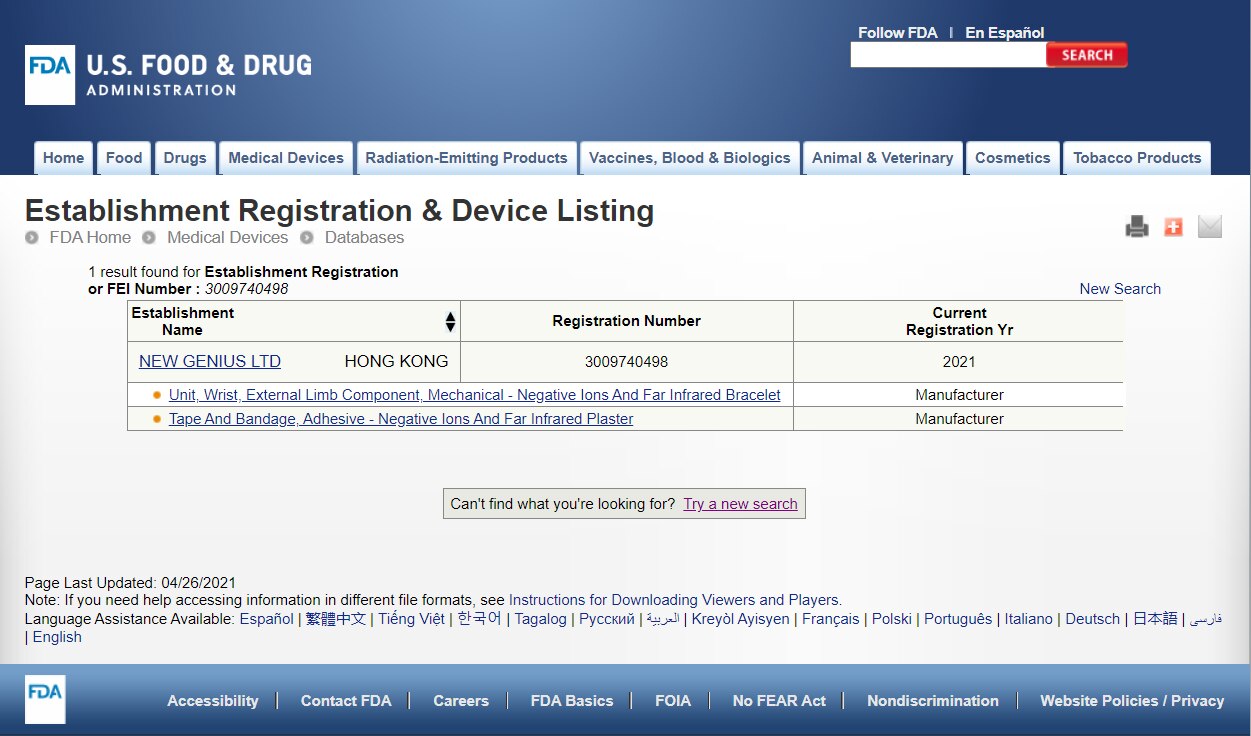Open the Home tab
The image size is (1251, 736).
63,158
